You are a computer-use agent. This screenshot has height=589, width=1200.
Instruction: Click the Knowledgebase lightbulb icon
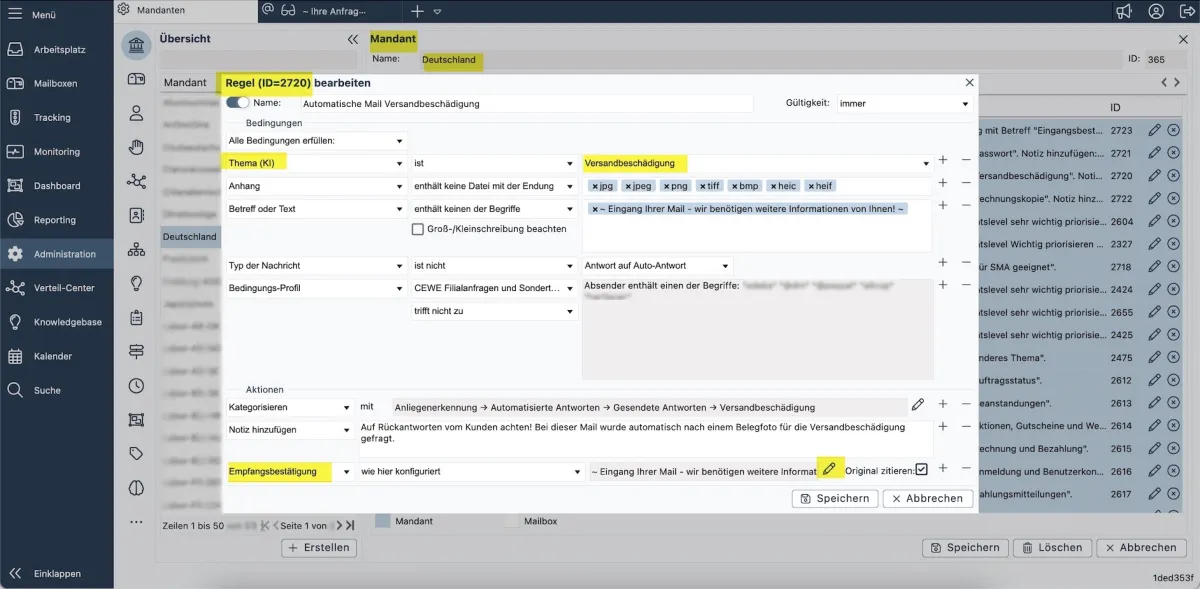pos(15,322)
